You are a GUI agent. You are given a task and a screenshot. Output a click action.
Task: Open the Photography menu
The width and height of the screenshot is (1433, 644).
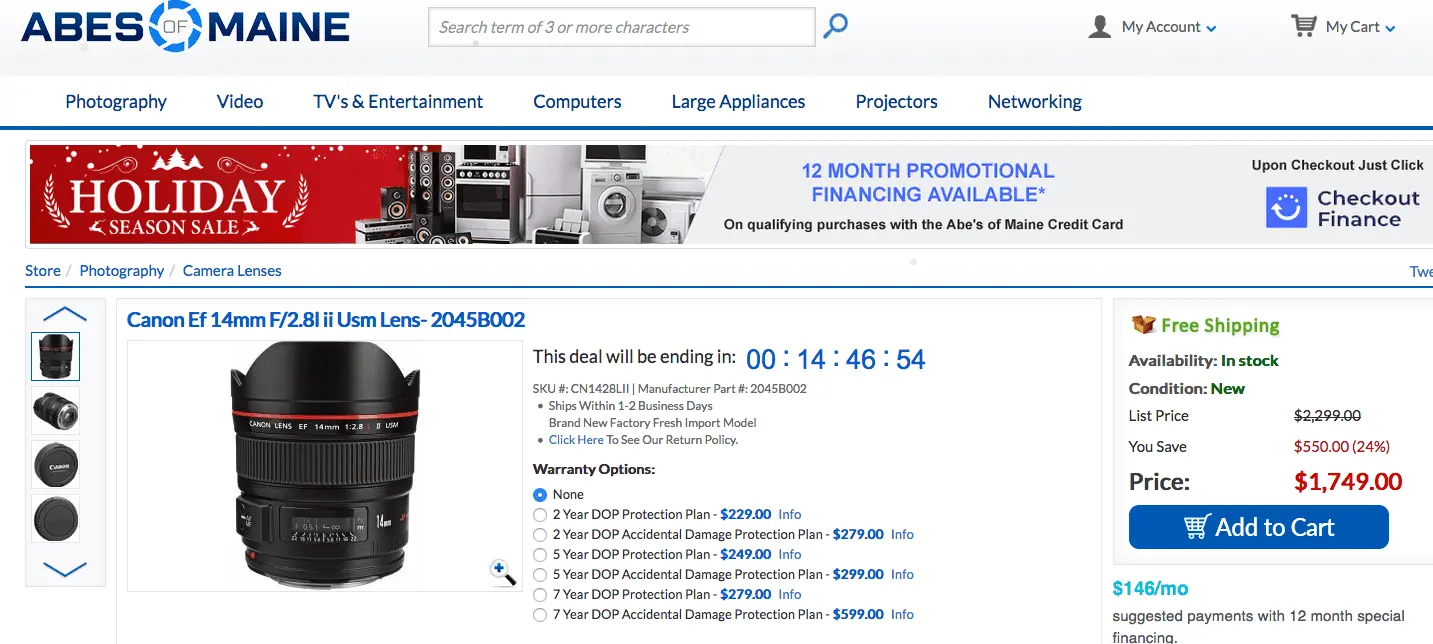(x=116, y=101)
